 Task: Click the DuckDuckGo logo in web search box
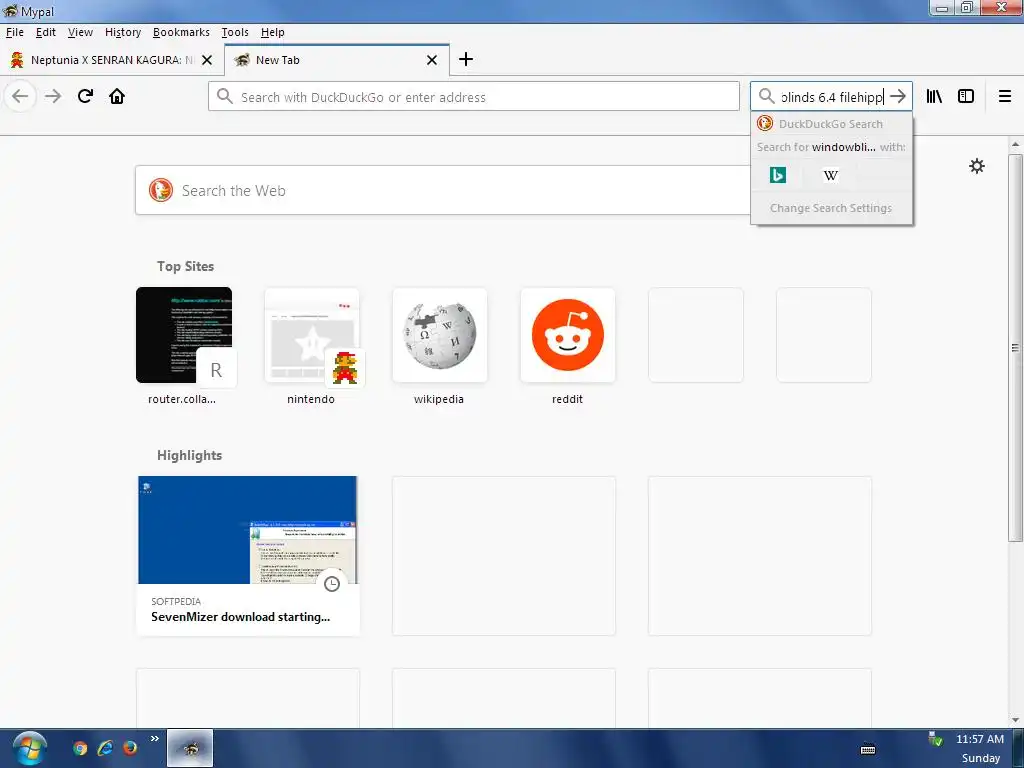tap(161, 190)
